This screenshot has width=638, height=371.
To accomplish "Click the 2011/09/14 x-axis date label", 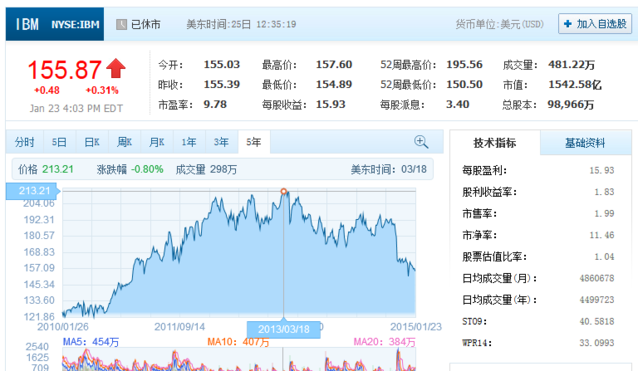I will tap(179, 327).
